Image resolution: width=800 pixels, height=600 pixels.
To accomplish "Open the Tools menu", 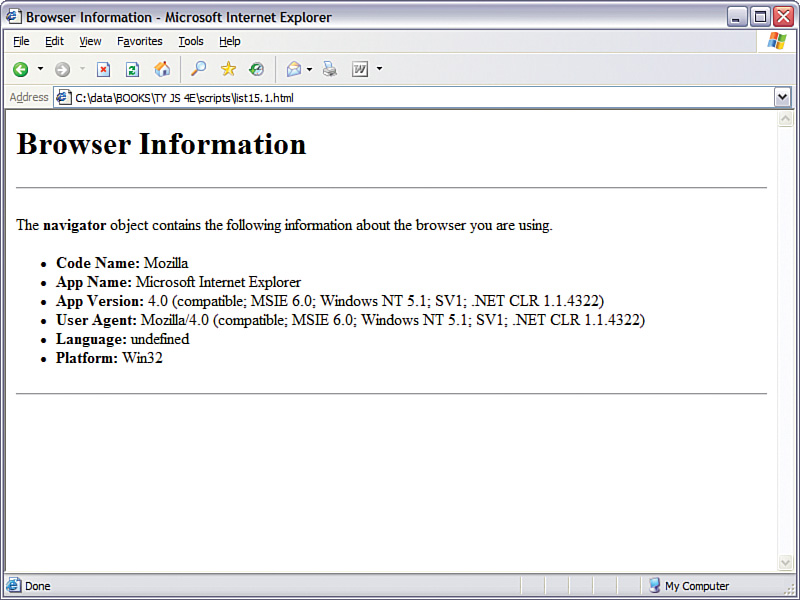I will click(190, 41).
